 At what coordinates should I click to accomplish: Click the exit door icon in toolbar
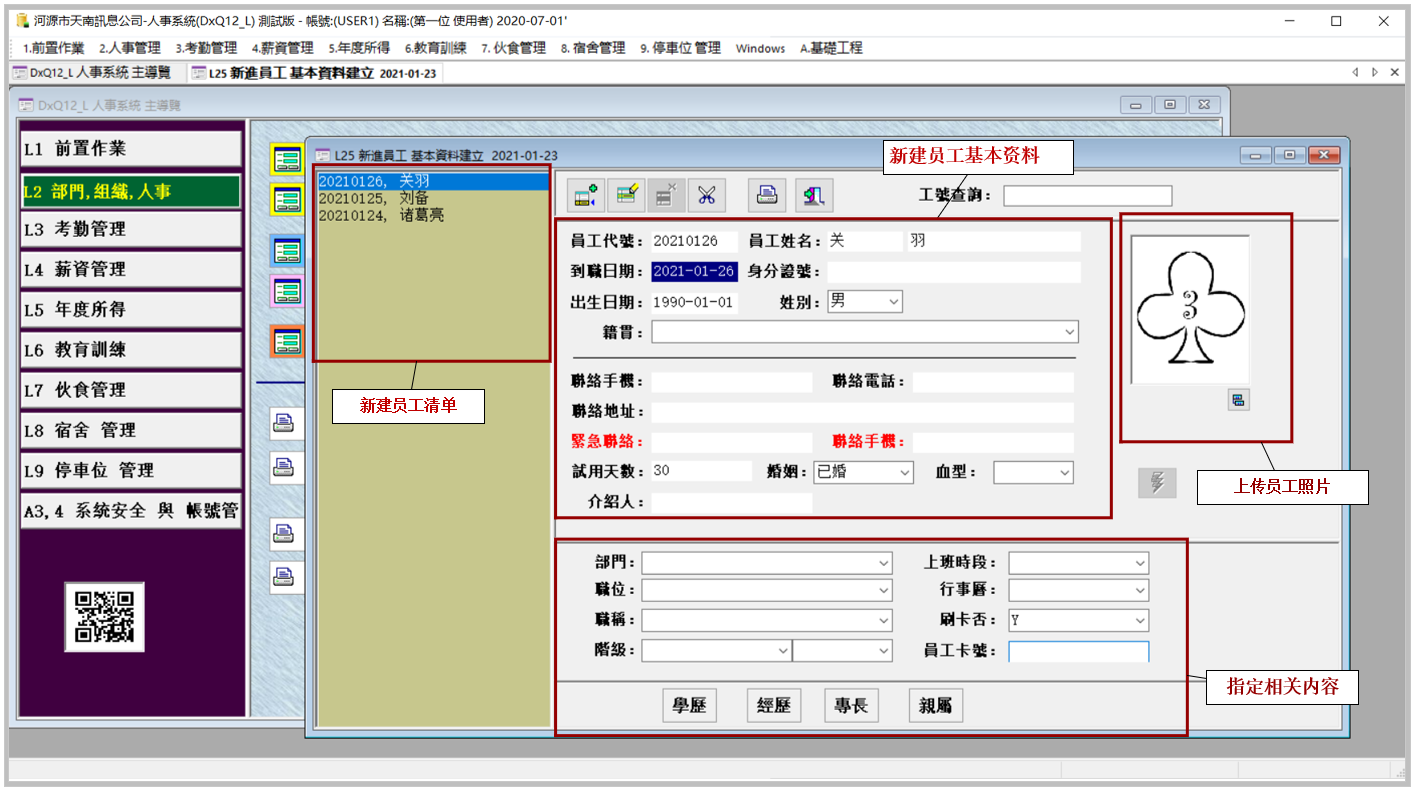(814, 195)
